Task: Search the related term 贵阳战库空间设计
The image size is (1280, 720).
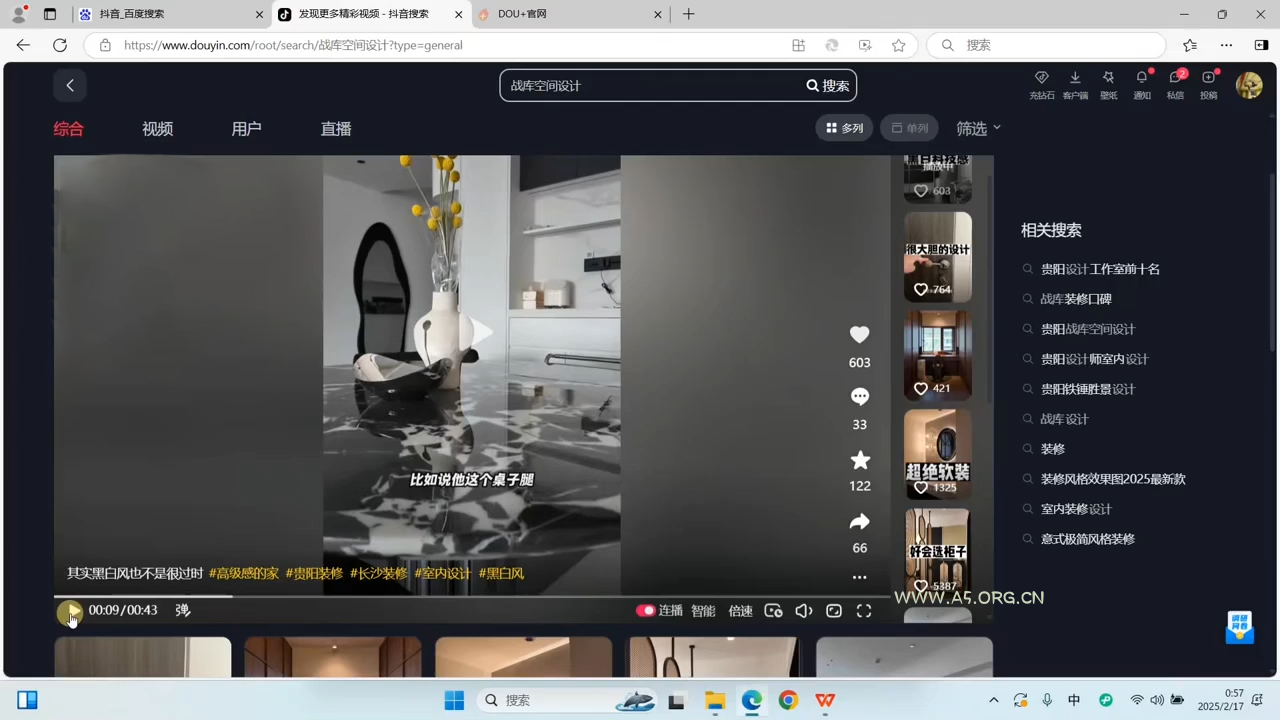Action: 1088,328
